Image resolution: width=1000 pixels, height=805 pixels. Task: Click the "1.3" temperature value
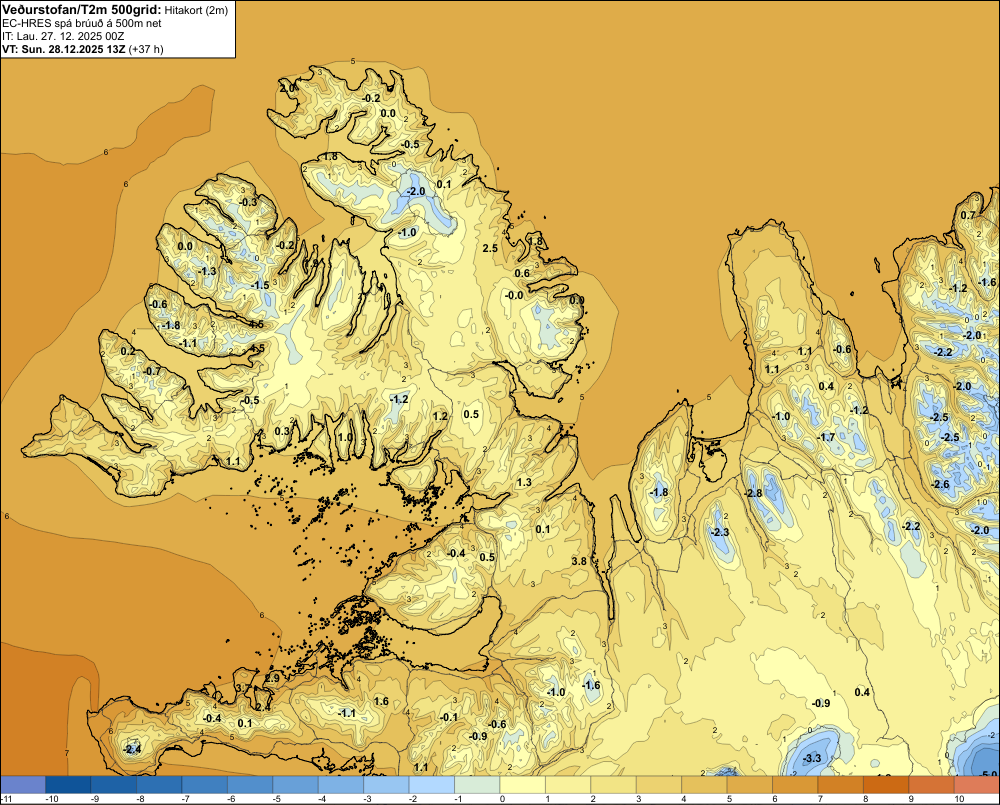[x=524, y=482]
